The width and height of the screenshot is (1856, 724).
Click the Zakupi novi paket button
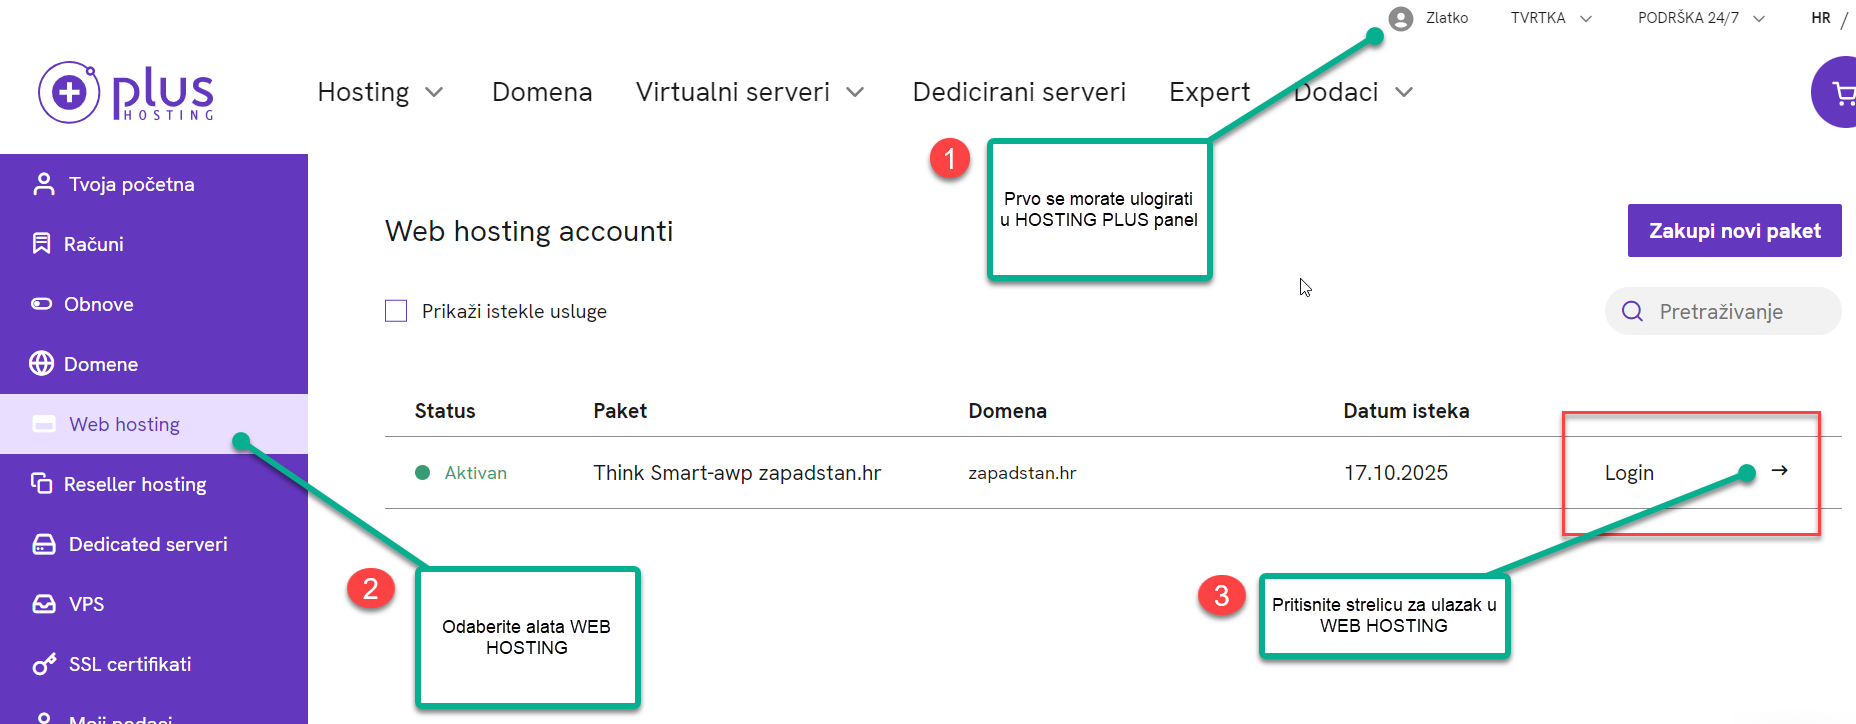1734,231
